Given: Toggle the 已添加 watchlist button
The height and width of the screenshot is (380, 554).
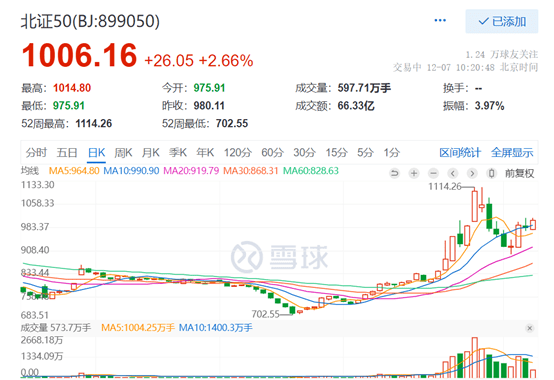Looking at the screenshot, I should click(502, 22).
